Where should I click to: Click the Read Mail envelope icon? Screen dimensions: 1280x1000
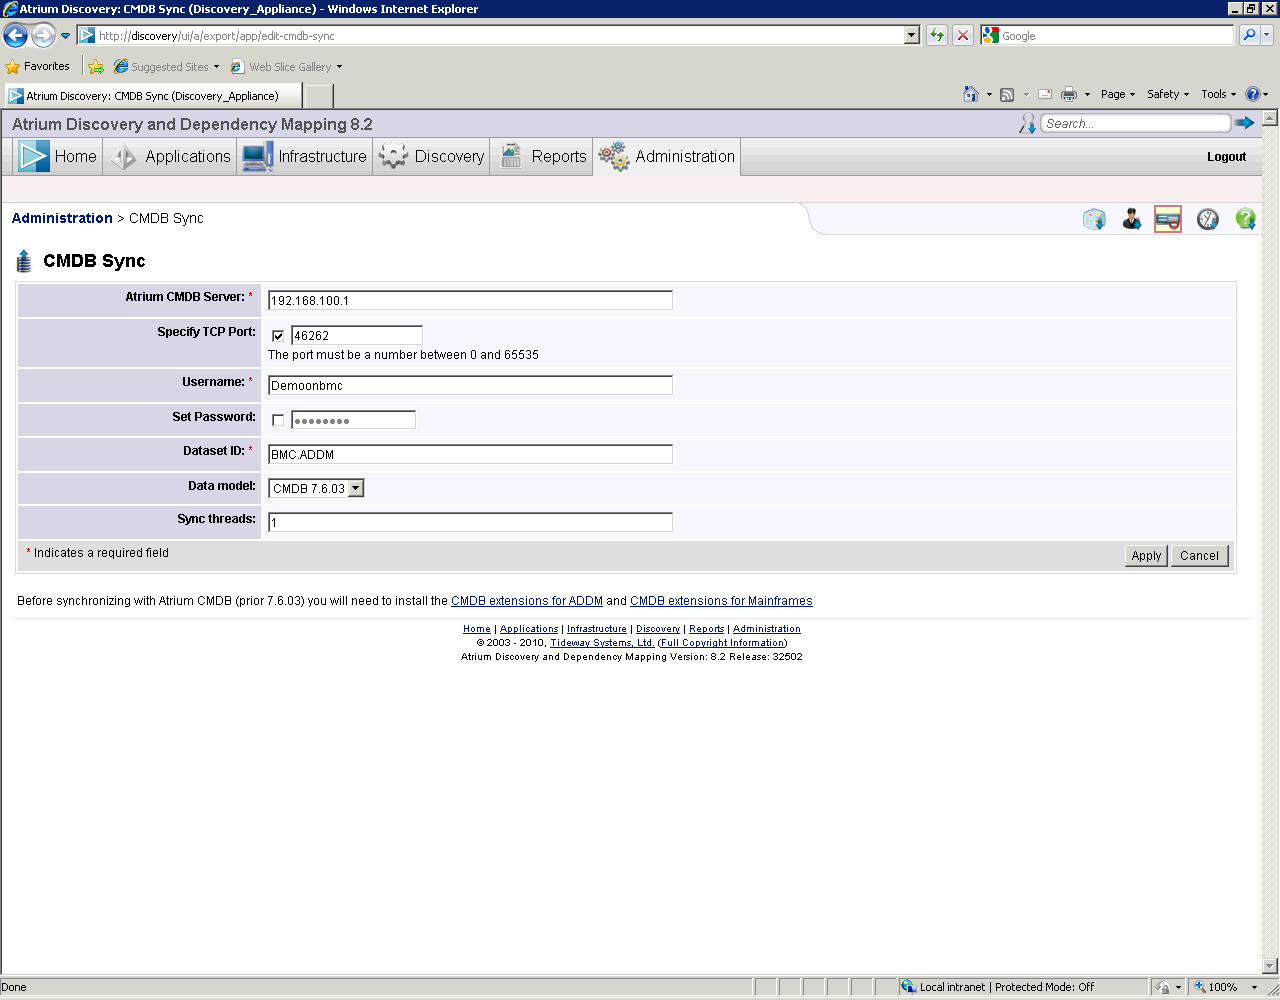point(1045,94)
